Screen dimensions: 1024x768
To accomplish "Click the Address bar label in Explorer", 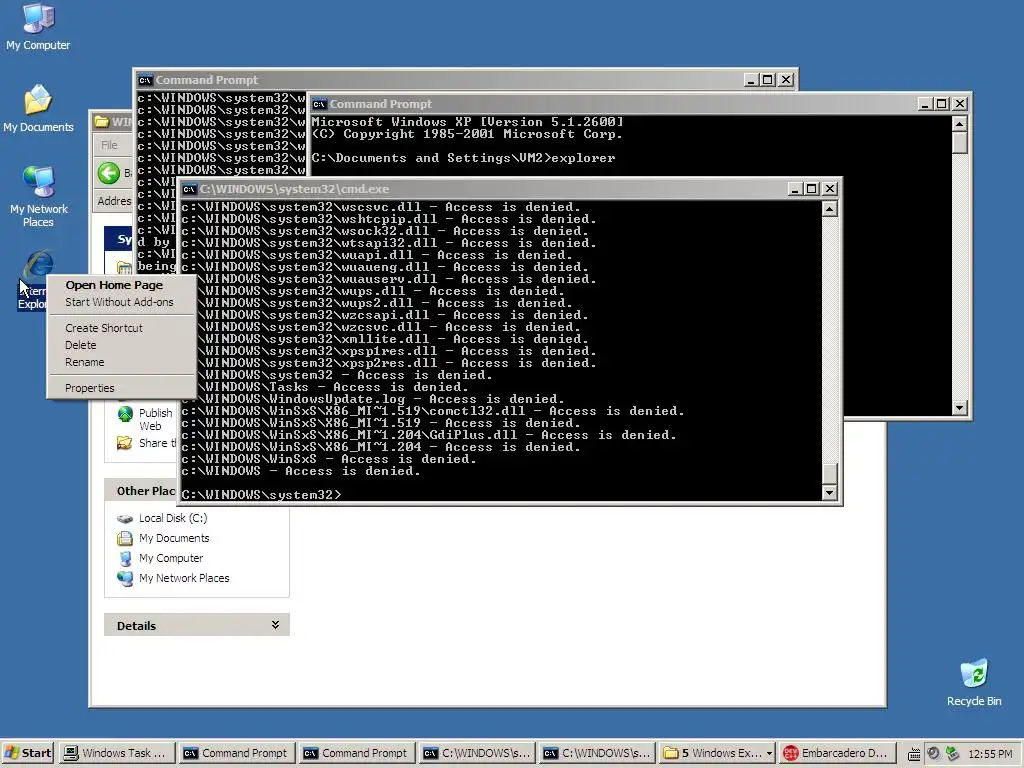I will click(x=114, y=201).
